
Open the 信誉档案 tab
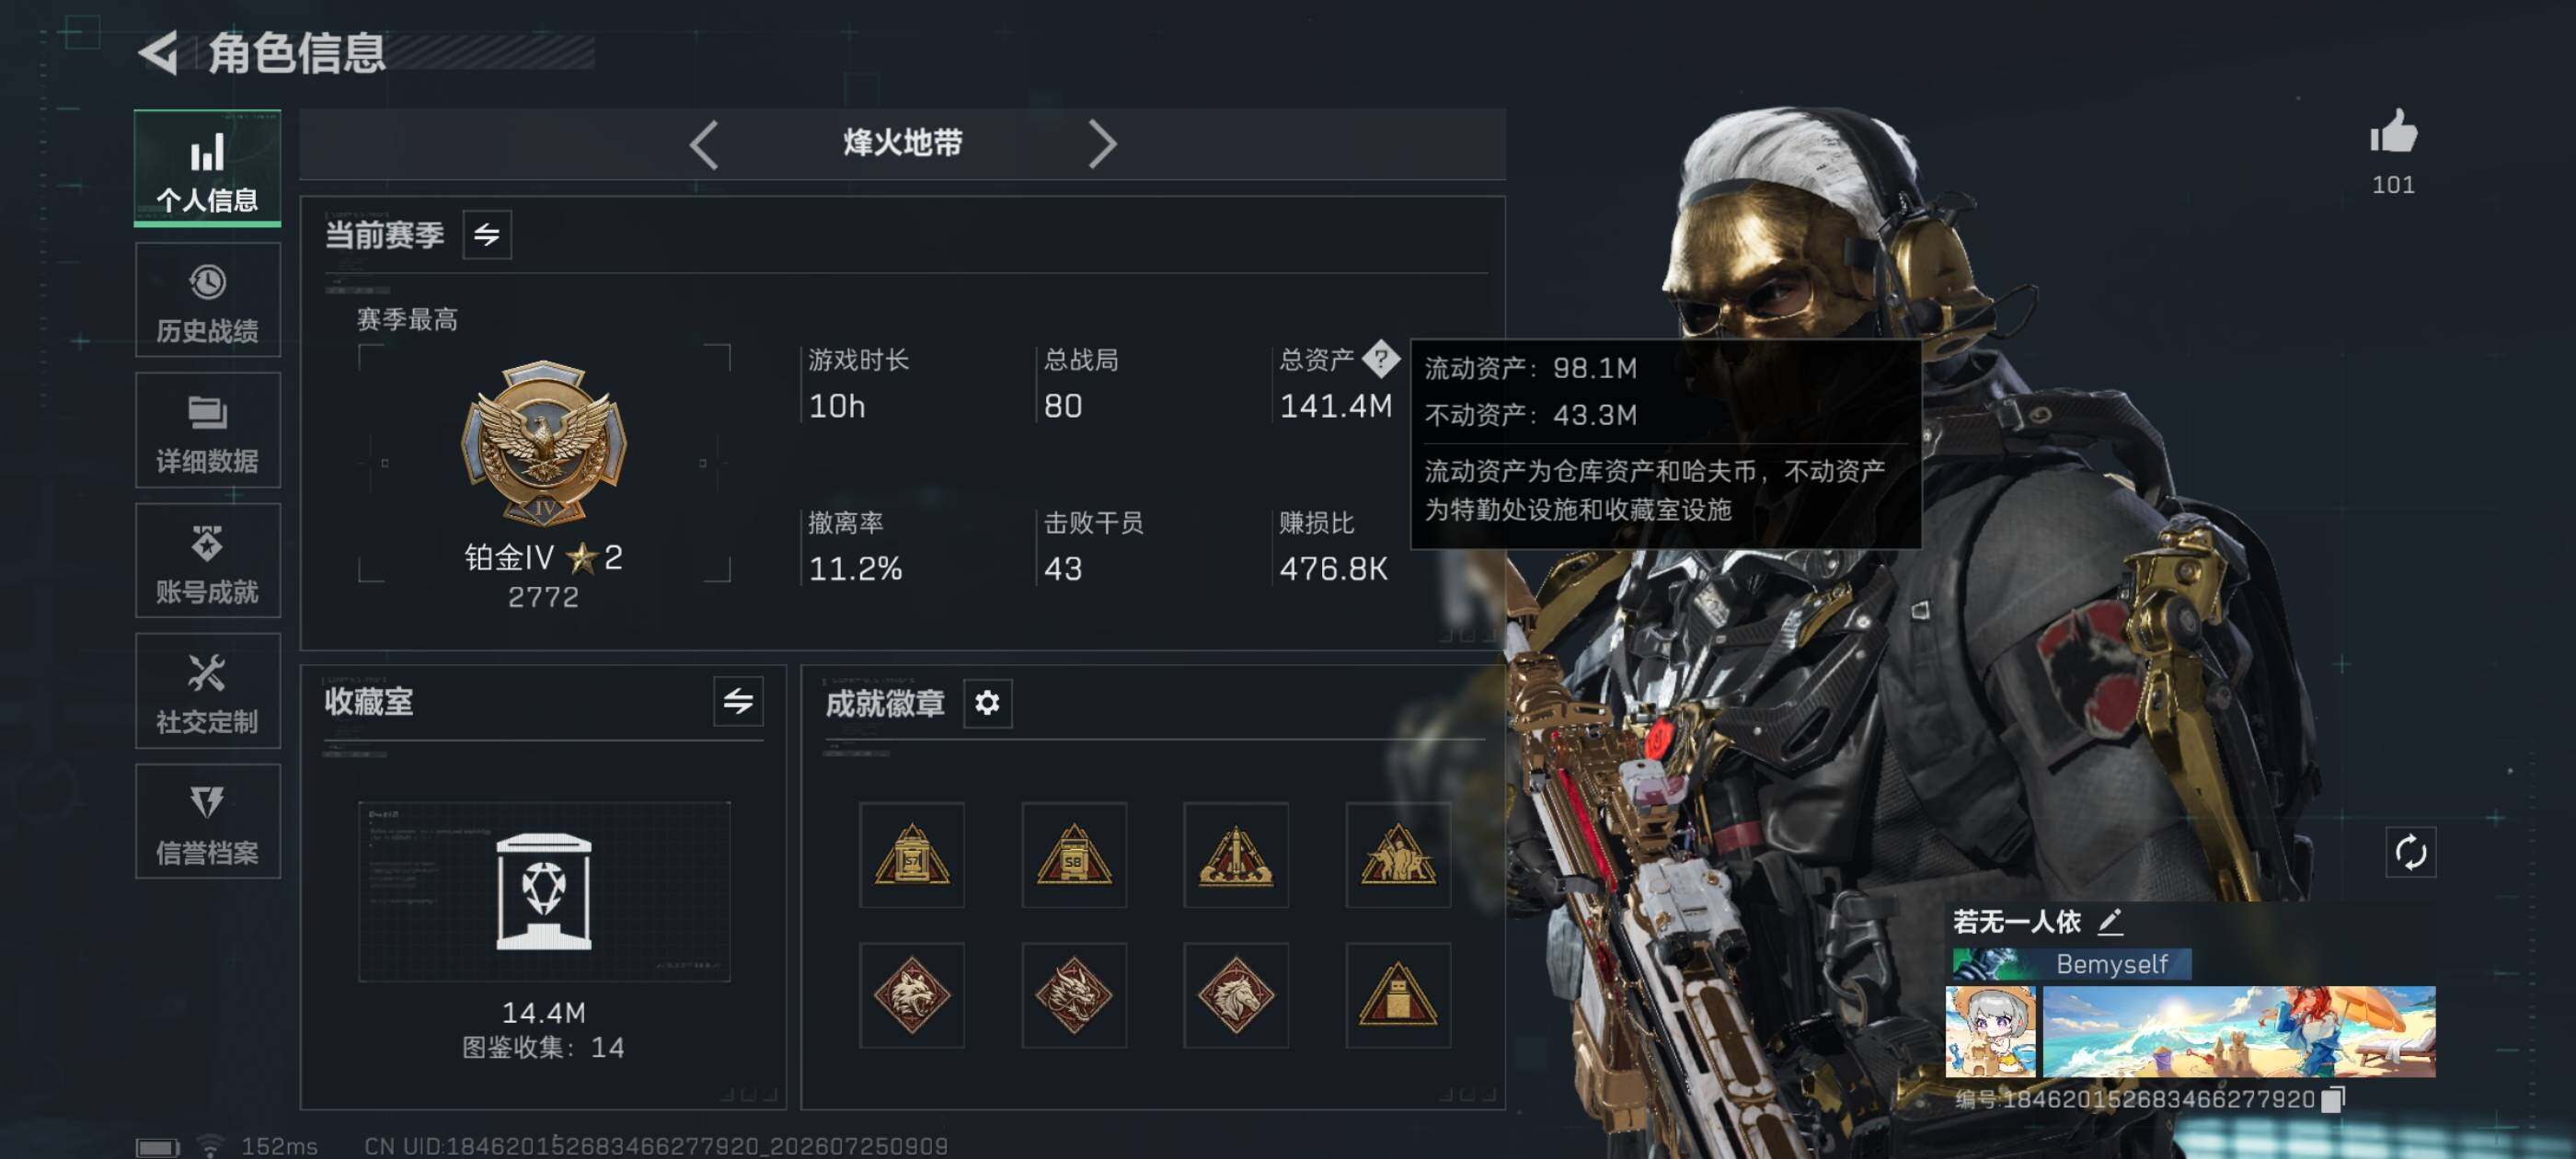[x=208, y=821]
